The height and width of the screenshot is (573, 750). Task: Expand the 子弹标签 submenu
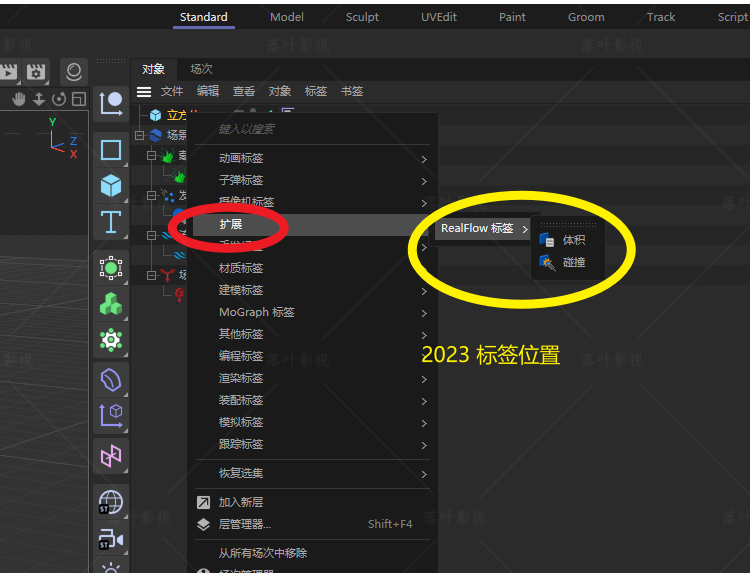[x=424, y=181]
